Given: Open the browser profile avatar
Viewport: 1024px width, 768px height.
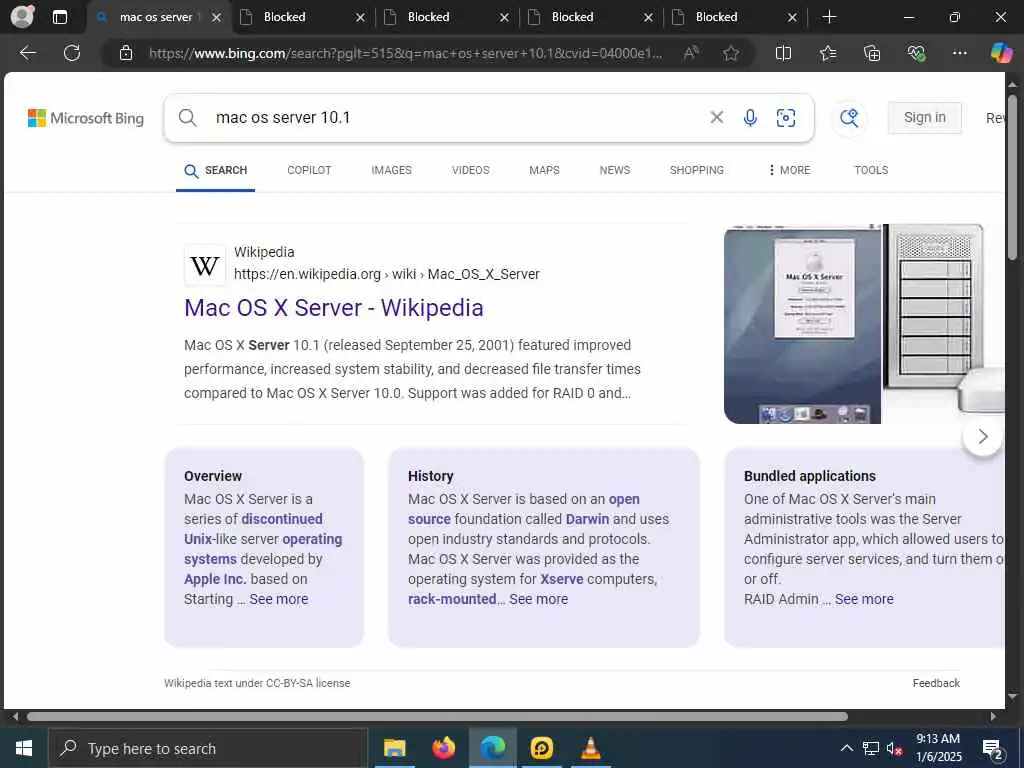Looking at the screenshot, I should [22, 17].
